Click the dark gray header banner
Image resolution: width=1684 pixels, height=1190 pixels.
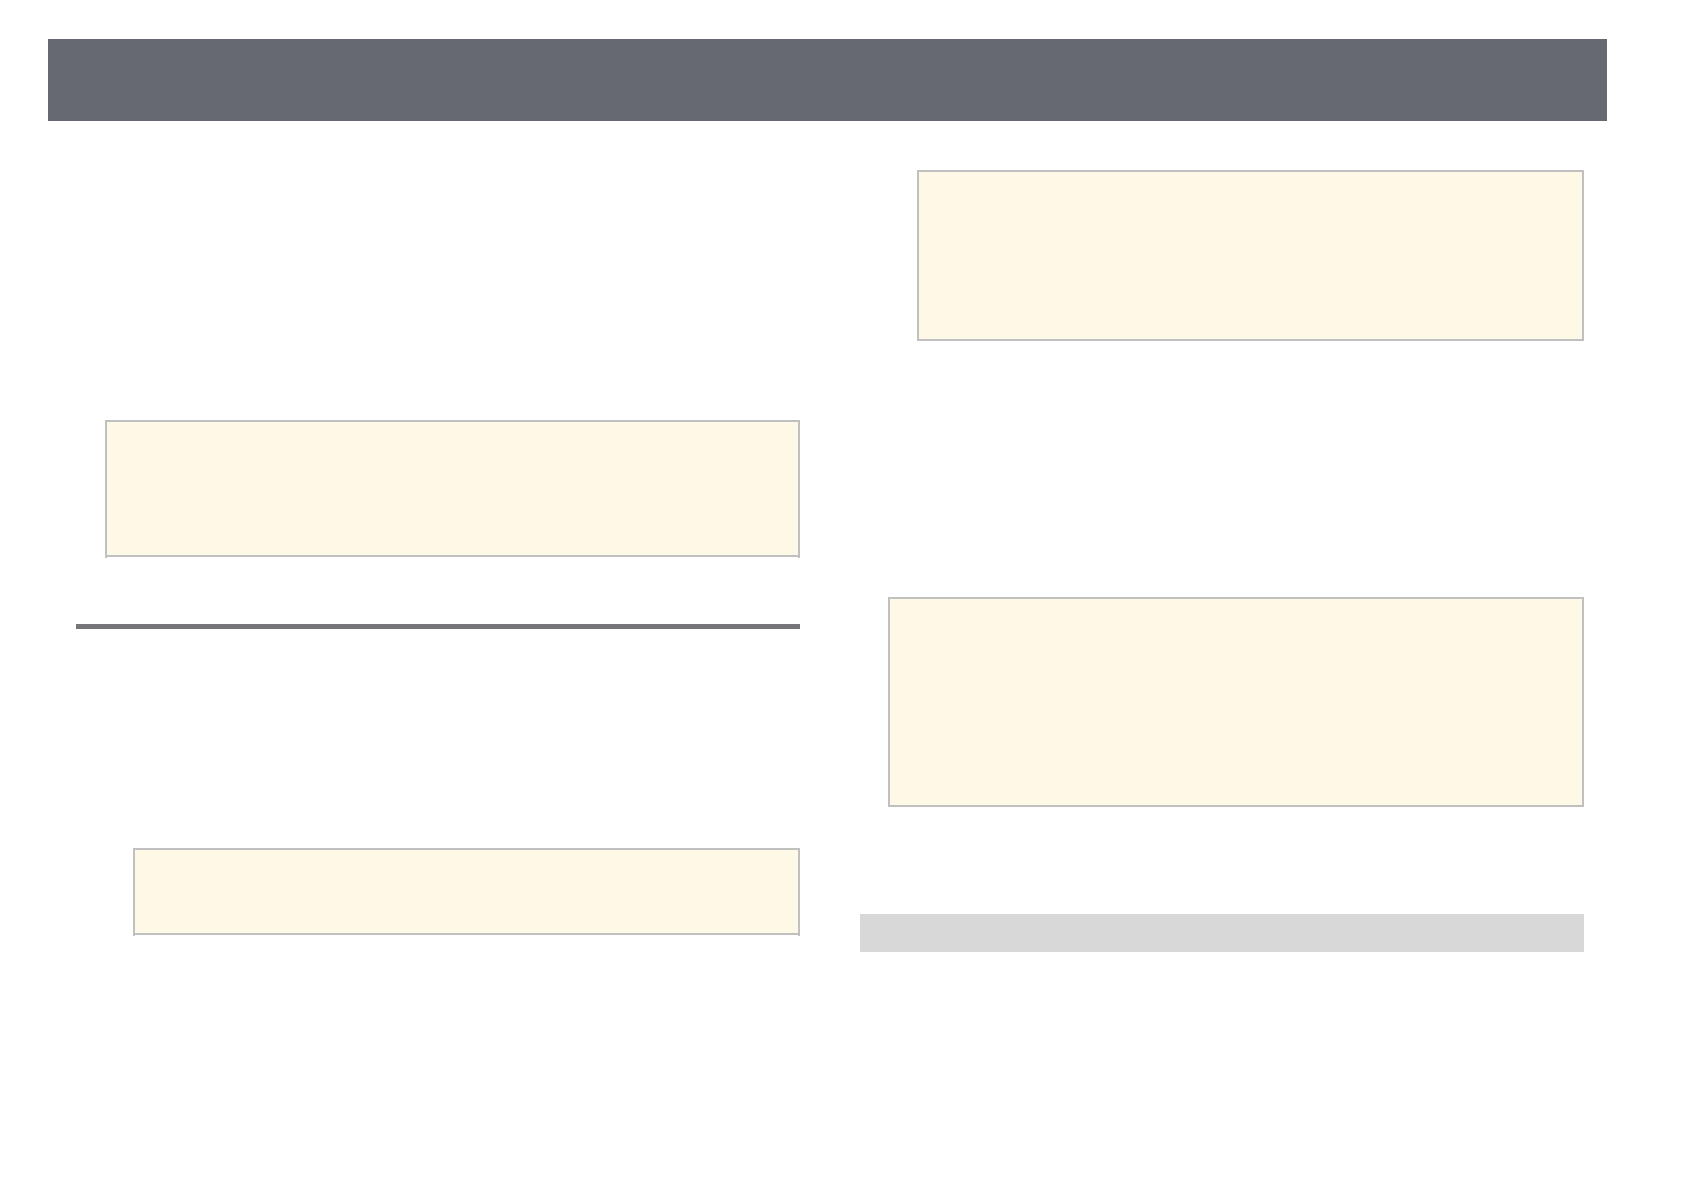pos(827,80)
